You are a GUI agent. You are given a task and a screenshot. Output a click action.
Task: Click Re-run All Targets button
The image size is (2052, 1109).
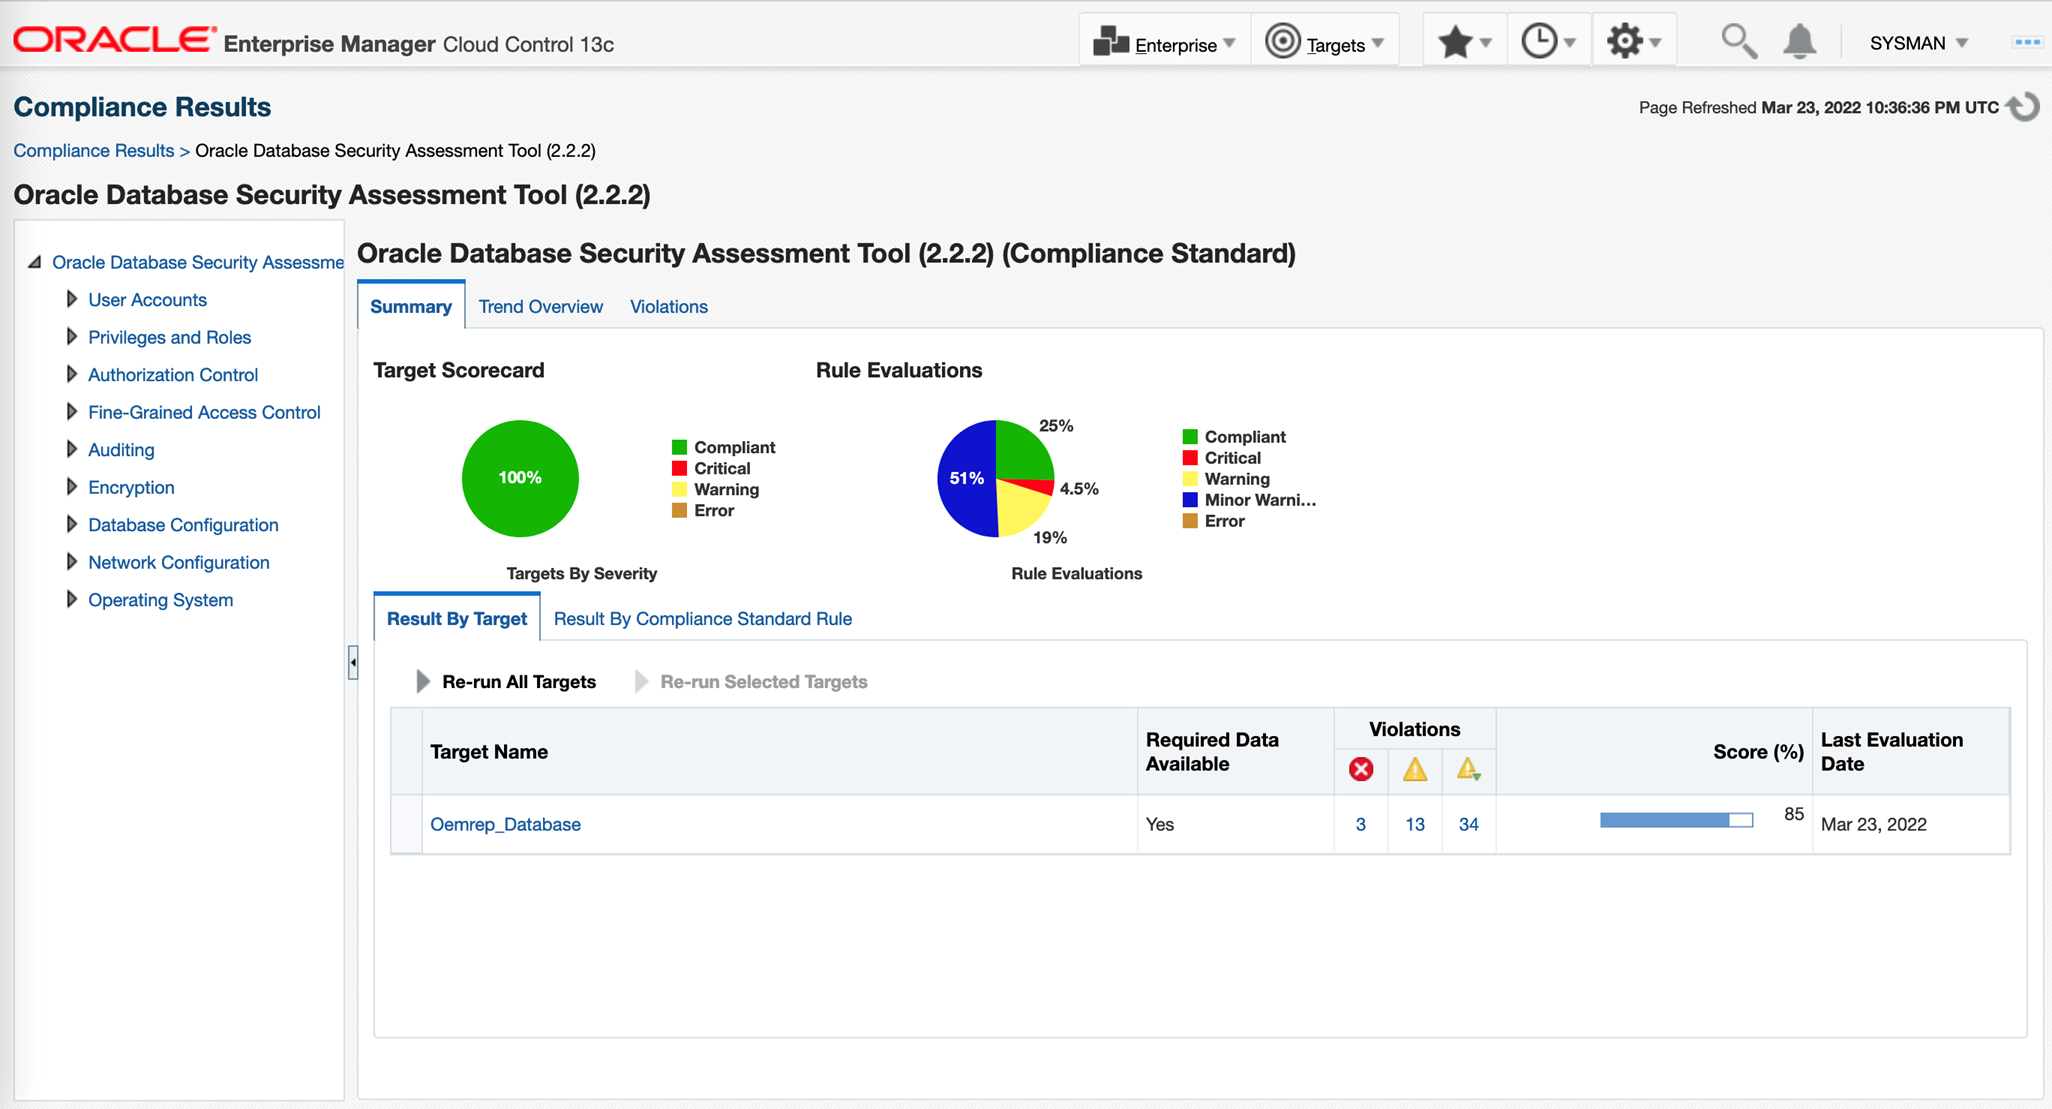click(x=506, y=682)
